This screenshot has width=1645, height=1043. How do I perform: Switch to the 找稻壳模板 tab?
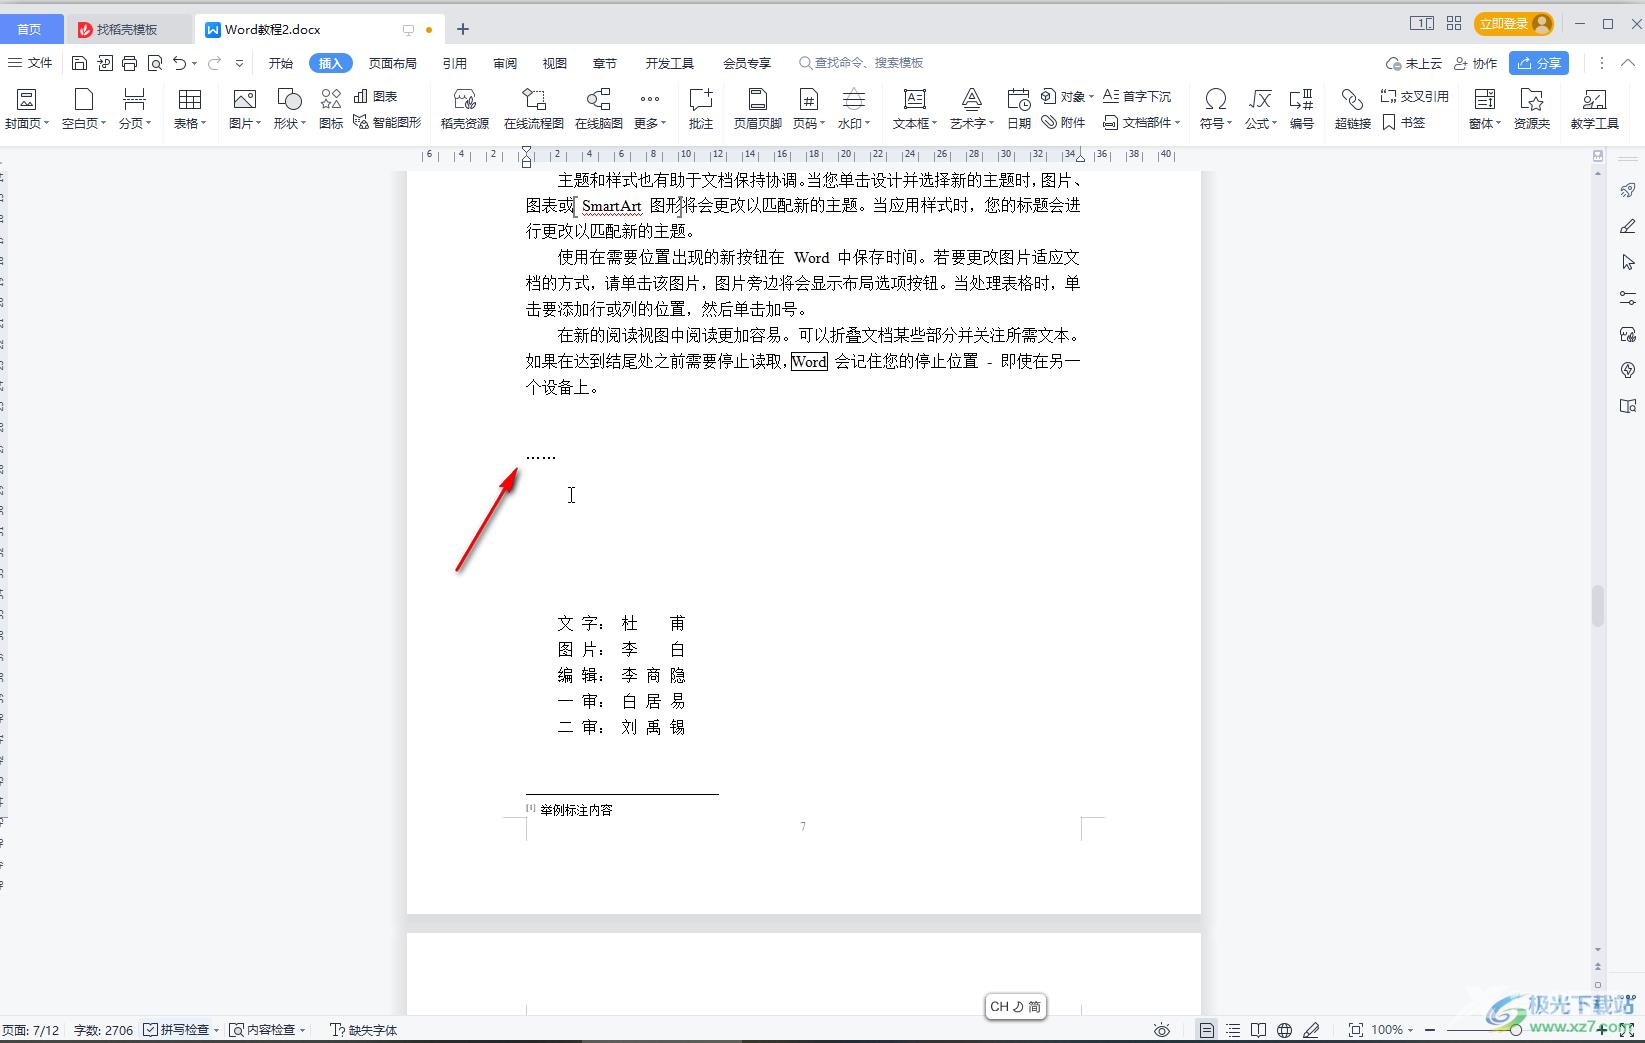click(126, 29)
